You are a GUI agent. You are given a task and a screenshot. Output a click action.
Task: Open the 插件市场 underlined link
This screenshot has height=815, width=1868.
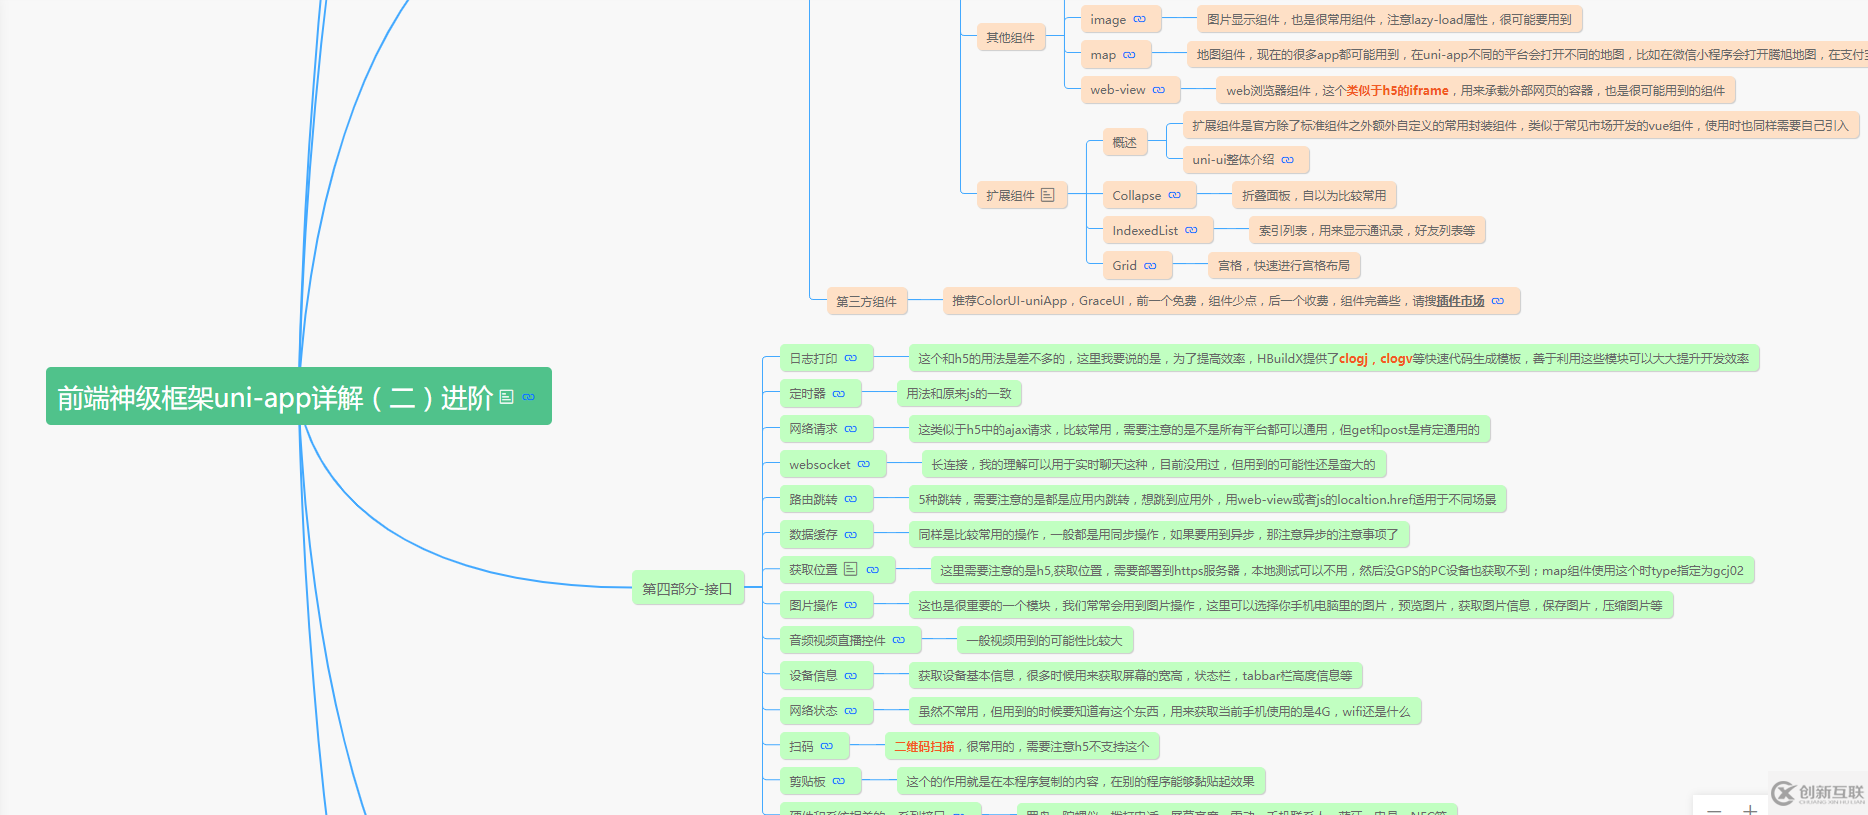pyautogui.click(x=1460, y=301)
